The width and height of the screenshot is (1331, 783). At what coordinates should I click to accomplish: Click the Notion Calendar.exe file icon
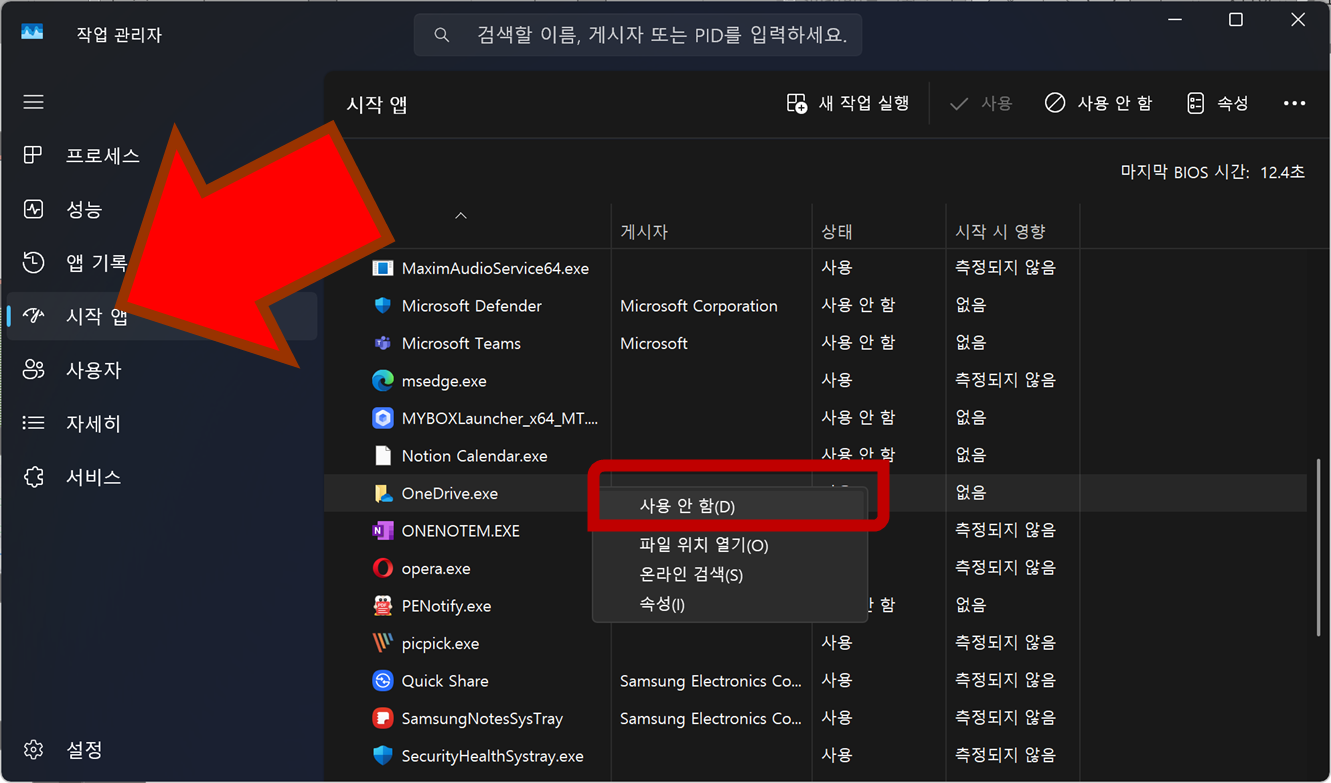click(383, 456)
